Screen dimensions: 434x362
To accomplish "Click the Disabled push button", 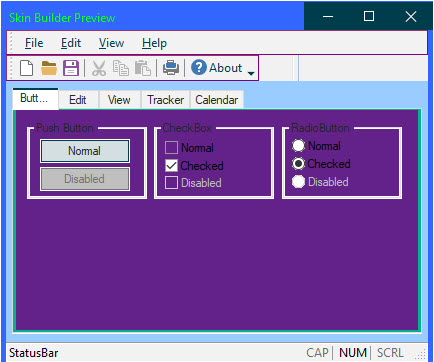I will (x=85, y=179).
